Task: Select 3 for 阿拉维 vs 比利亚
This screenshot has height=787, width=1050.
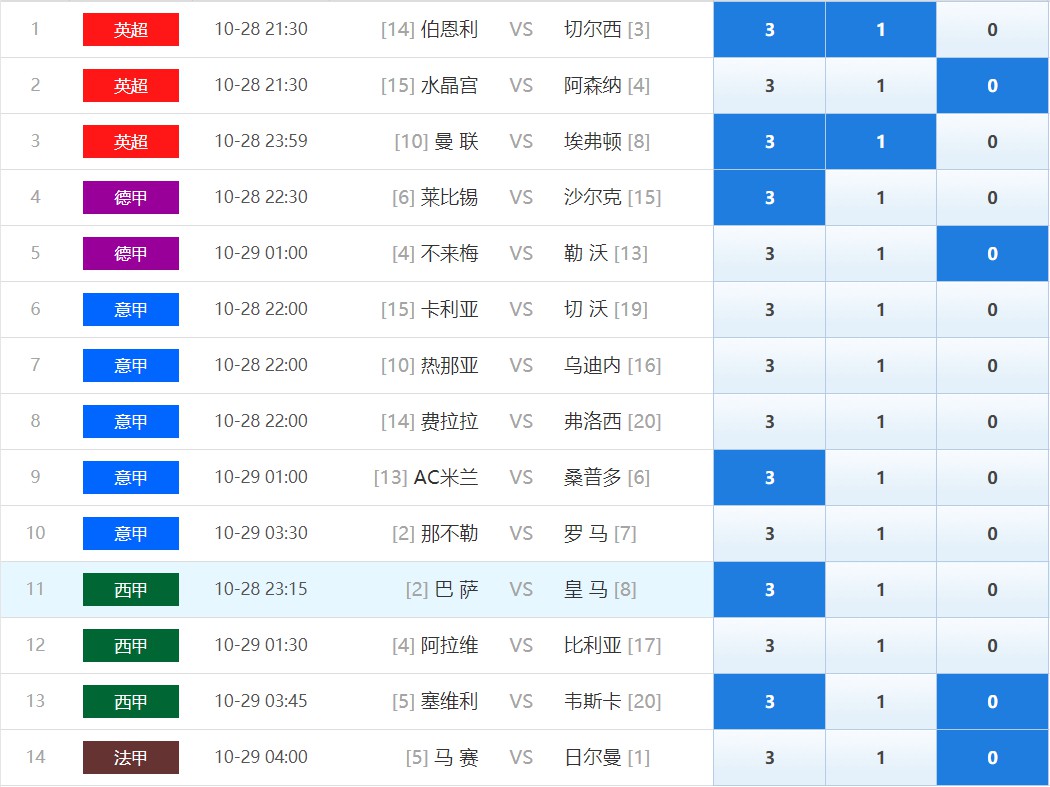Action: 769,646
